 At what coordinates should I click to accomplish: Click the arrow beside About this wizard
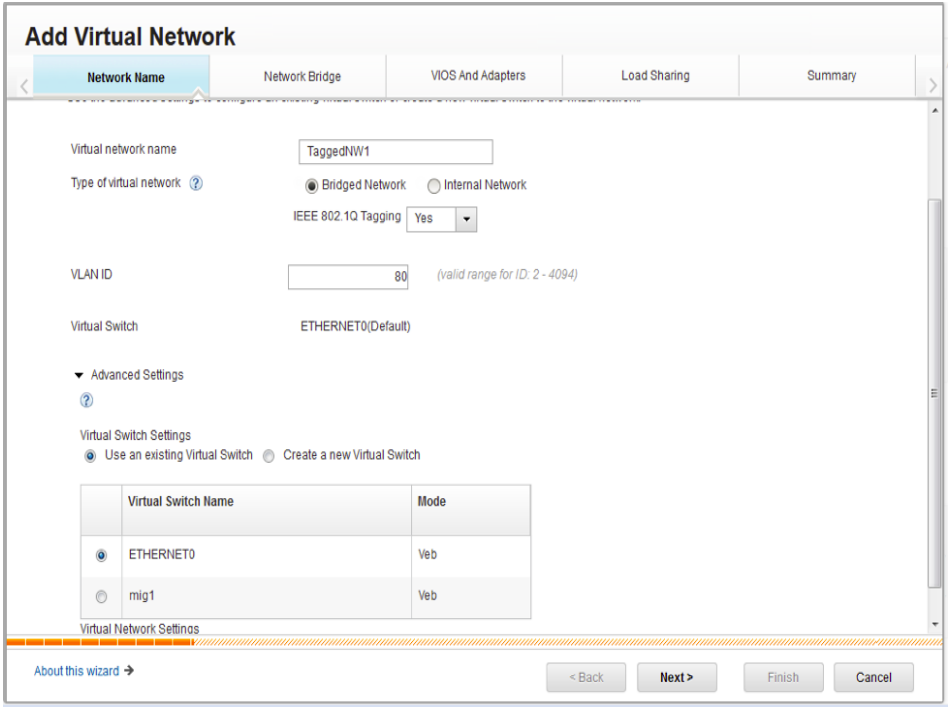[x=129, y=670]
